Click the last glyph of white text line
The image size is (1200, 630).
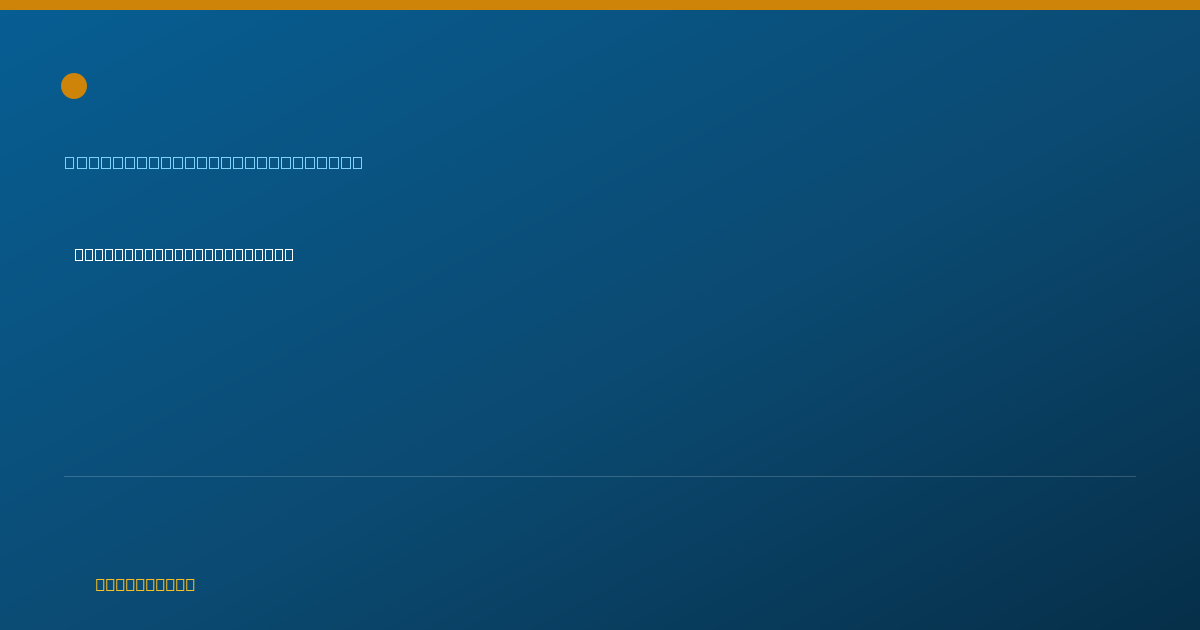pos(288,254)
